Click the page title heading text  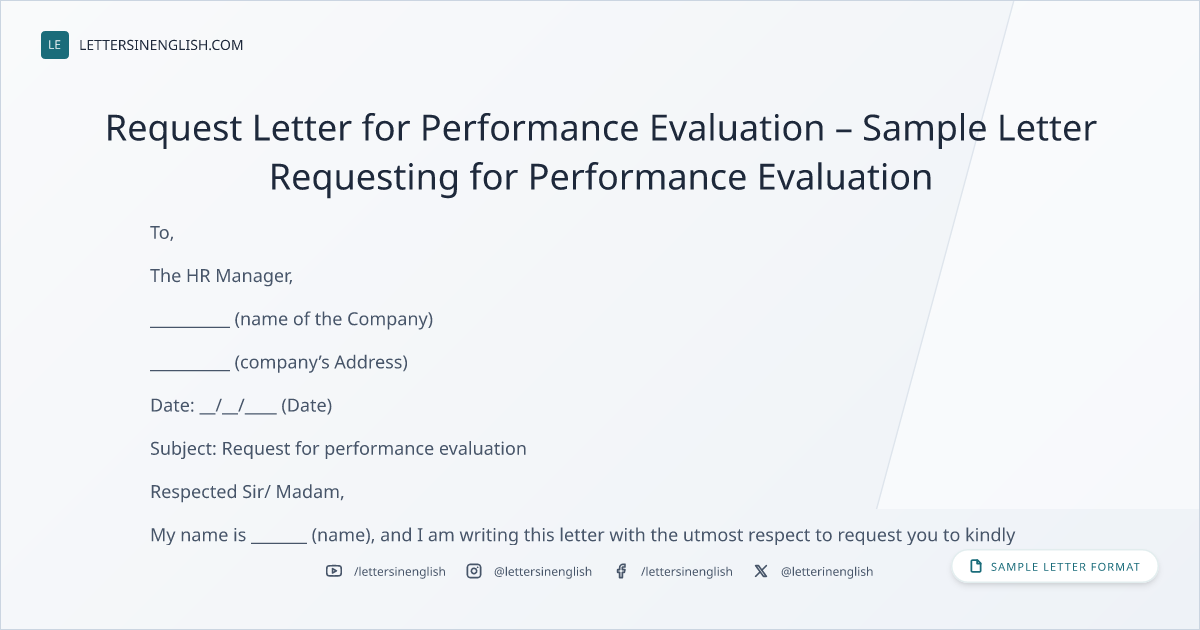coord(601,152)
